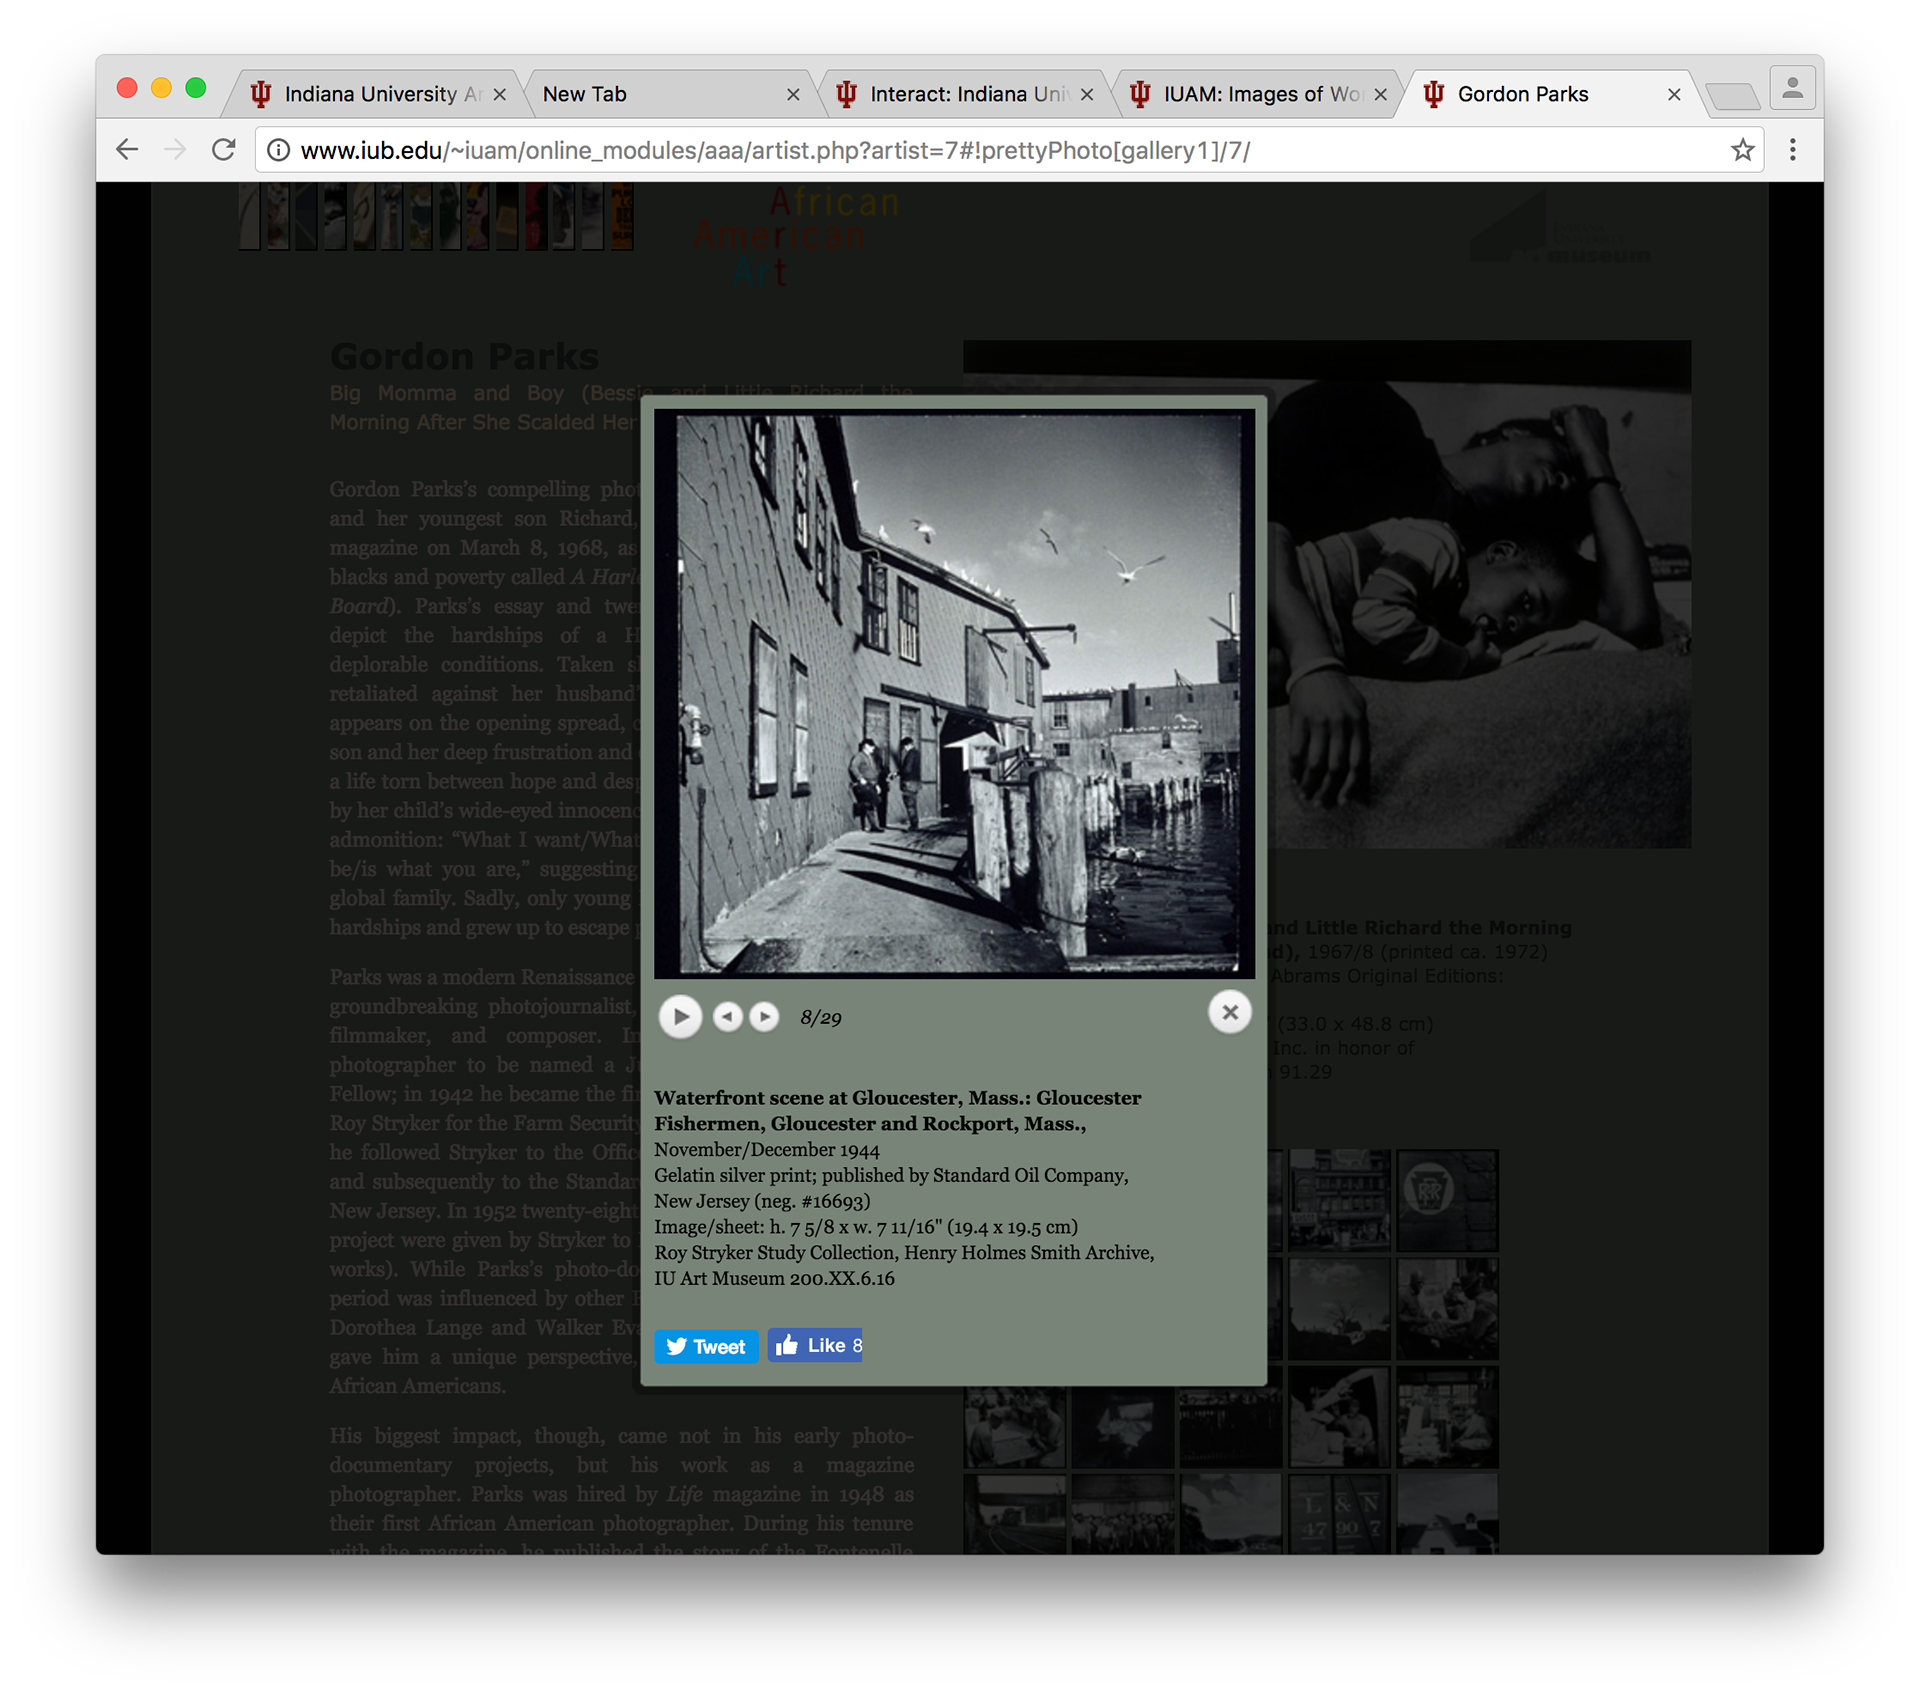Close the photo lightbox overlay
Image resolution: width=1920 pixels, height=1692 pixels.
(1229, 1012)
